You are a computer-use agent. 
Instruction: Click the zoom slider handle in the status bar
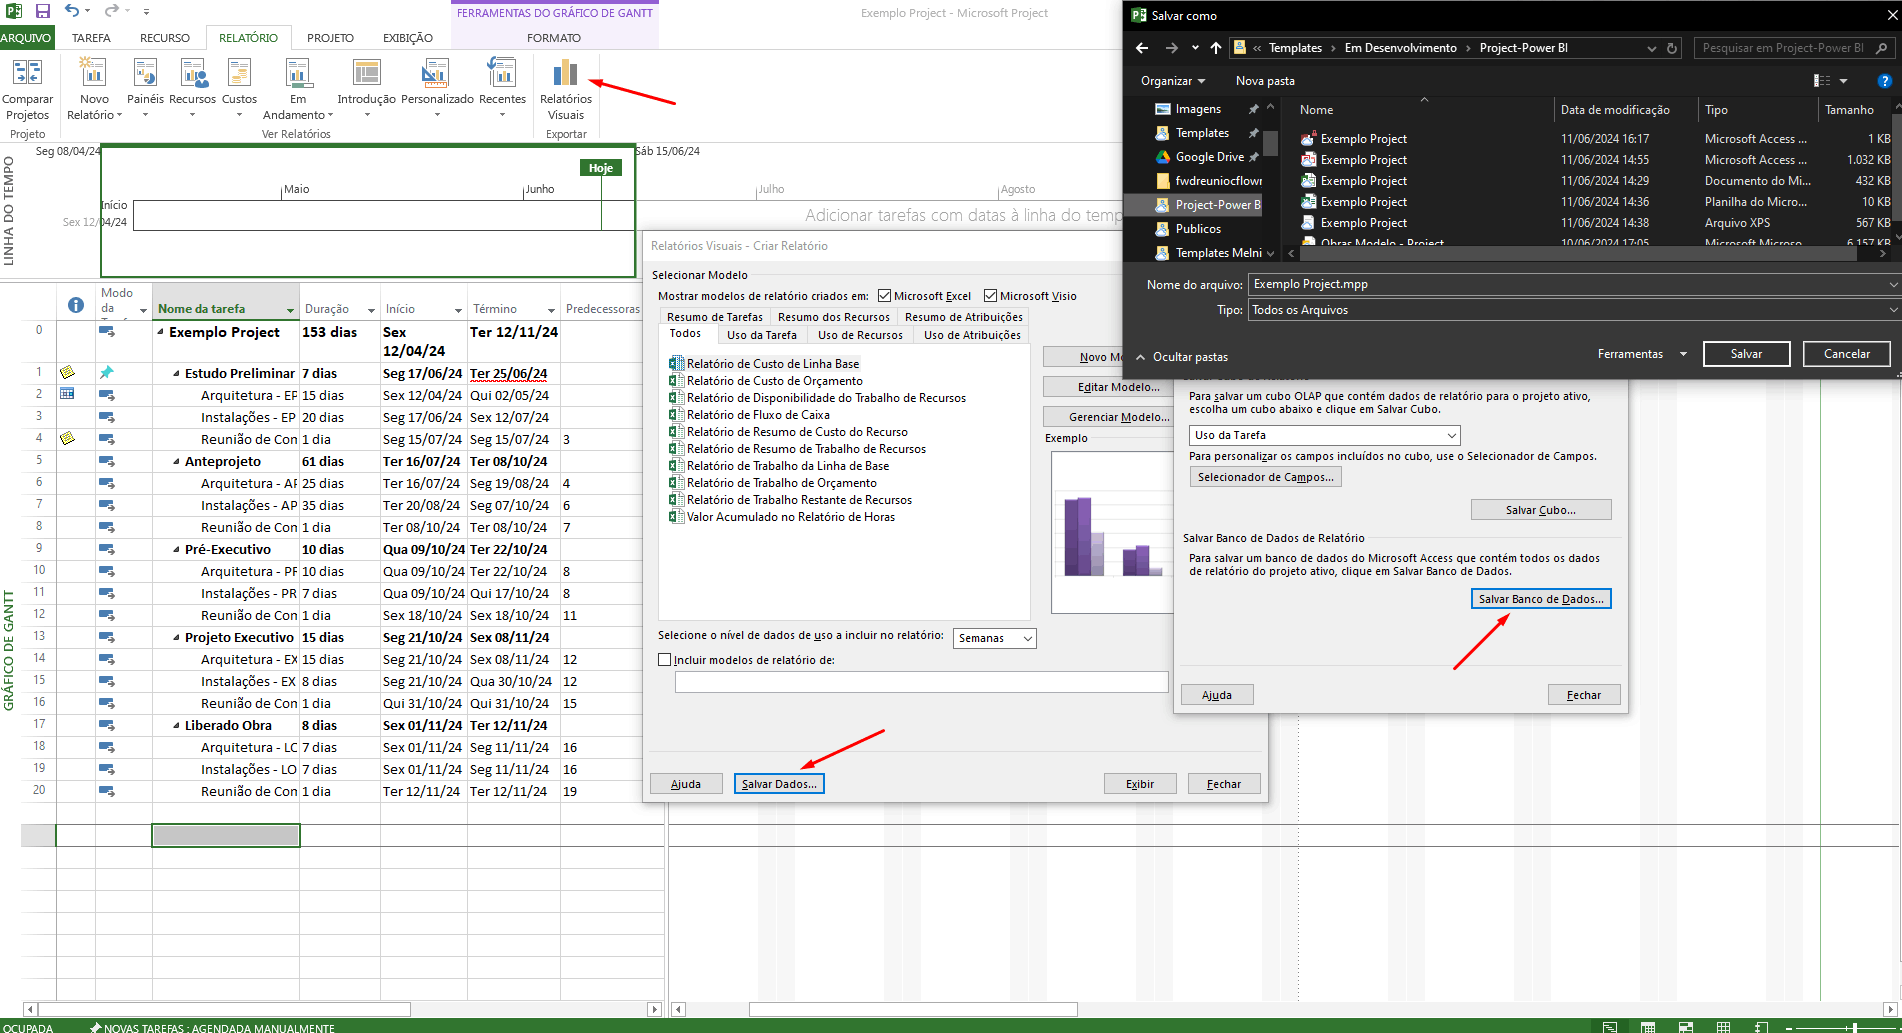click(x=1855, y=1027)
